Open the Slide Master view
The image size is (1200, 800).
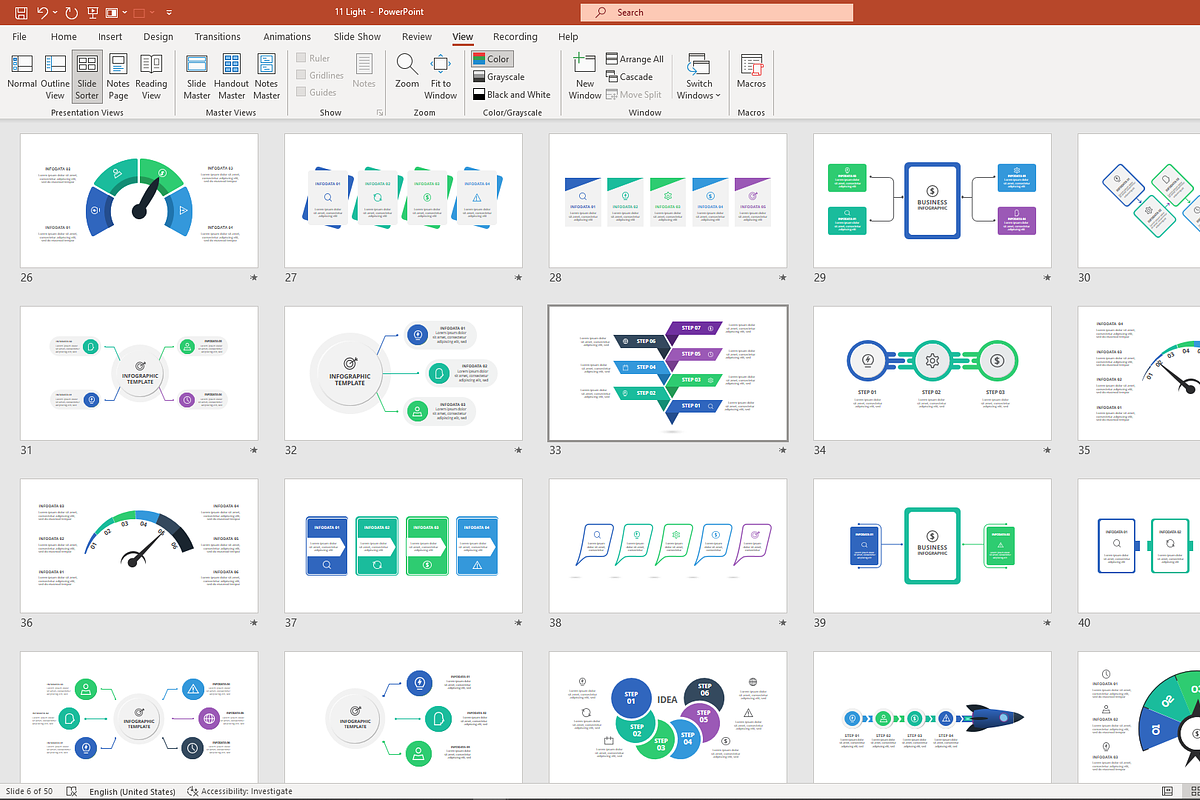click(197, 77)
